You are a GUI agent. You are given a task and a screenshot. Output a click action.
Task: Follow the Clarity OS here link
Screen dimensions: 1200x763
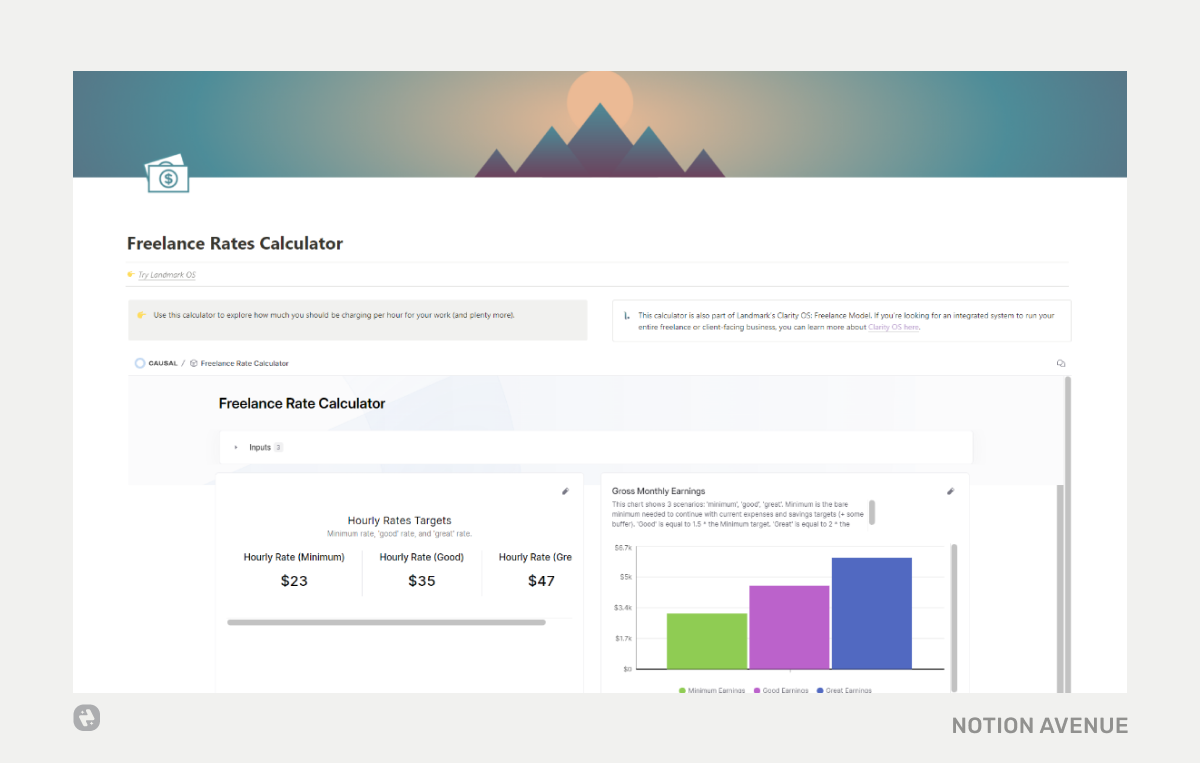(x=893, y=327)
